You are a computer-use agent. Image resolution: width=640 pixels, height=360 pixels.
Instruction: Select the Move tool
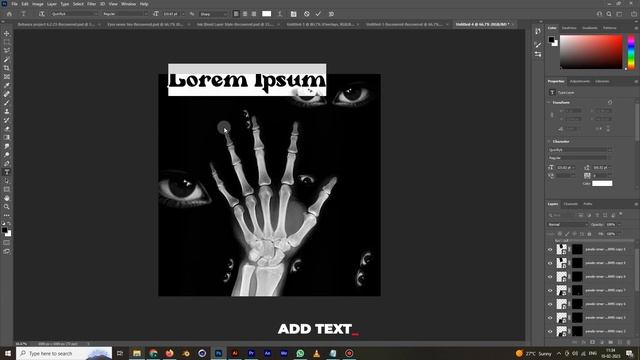coord(7,33)
